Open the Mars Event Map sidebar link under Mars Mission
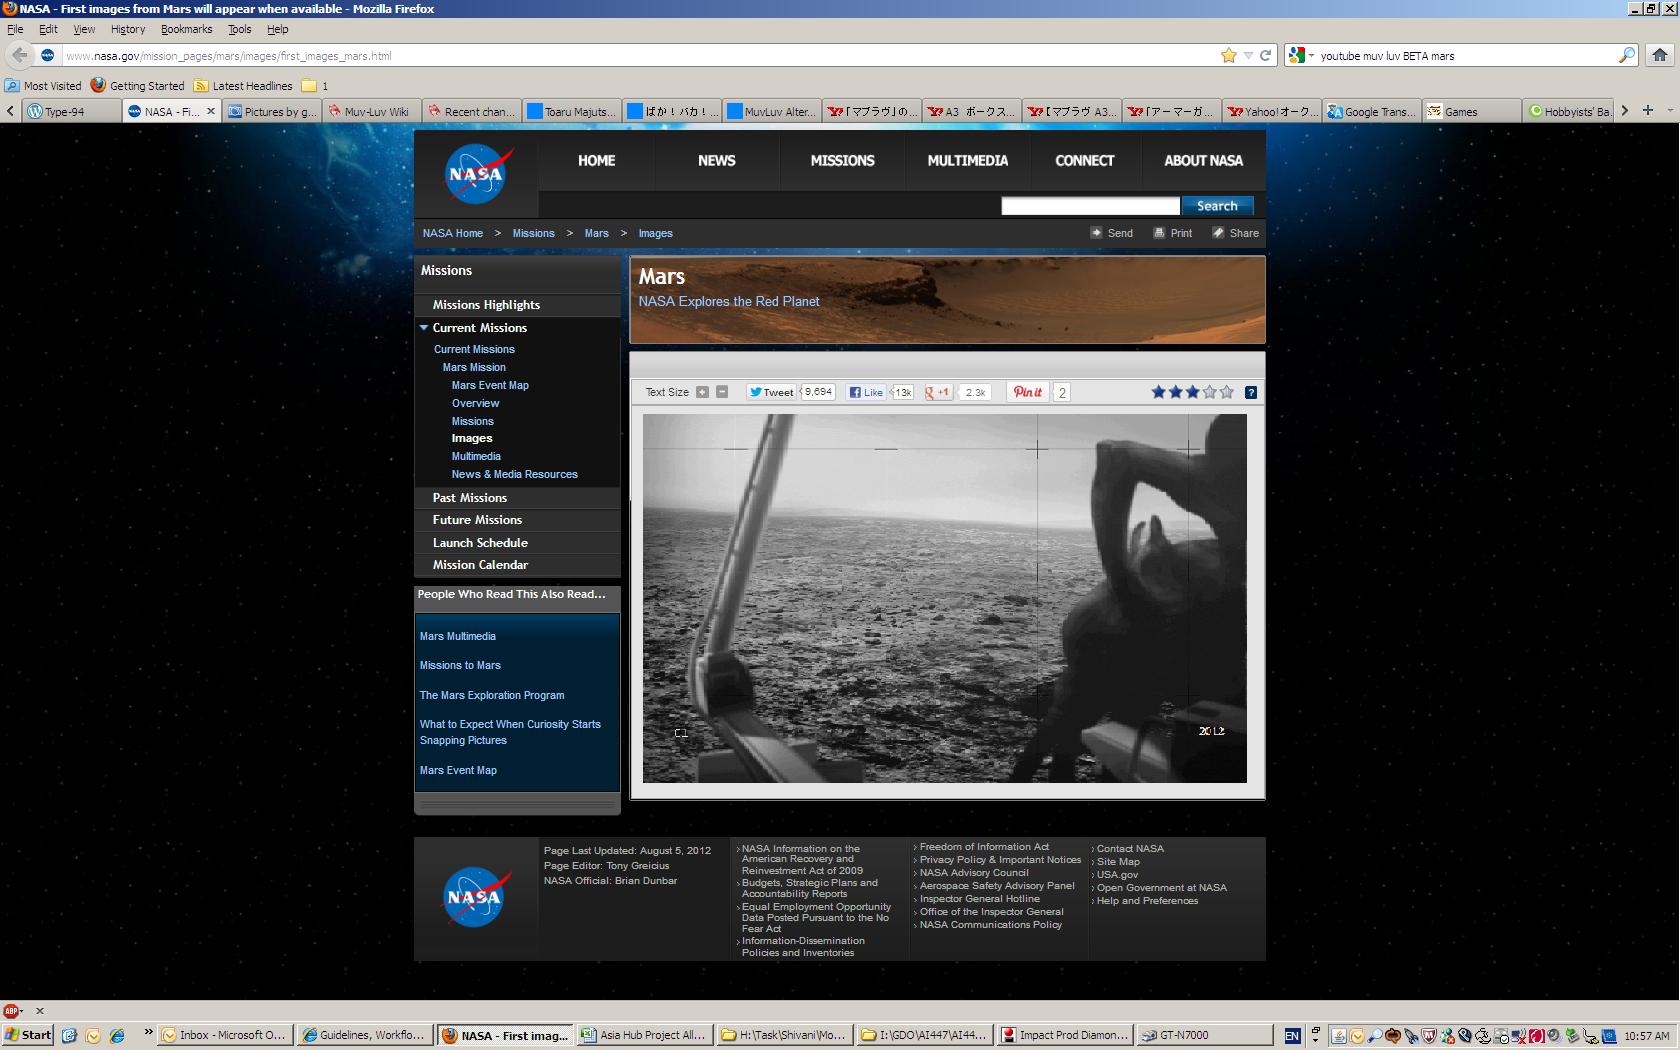Viewport: 1680px width, 1050px height. pos(490,385)
